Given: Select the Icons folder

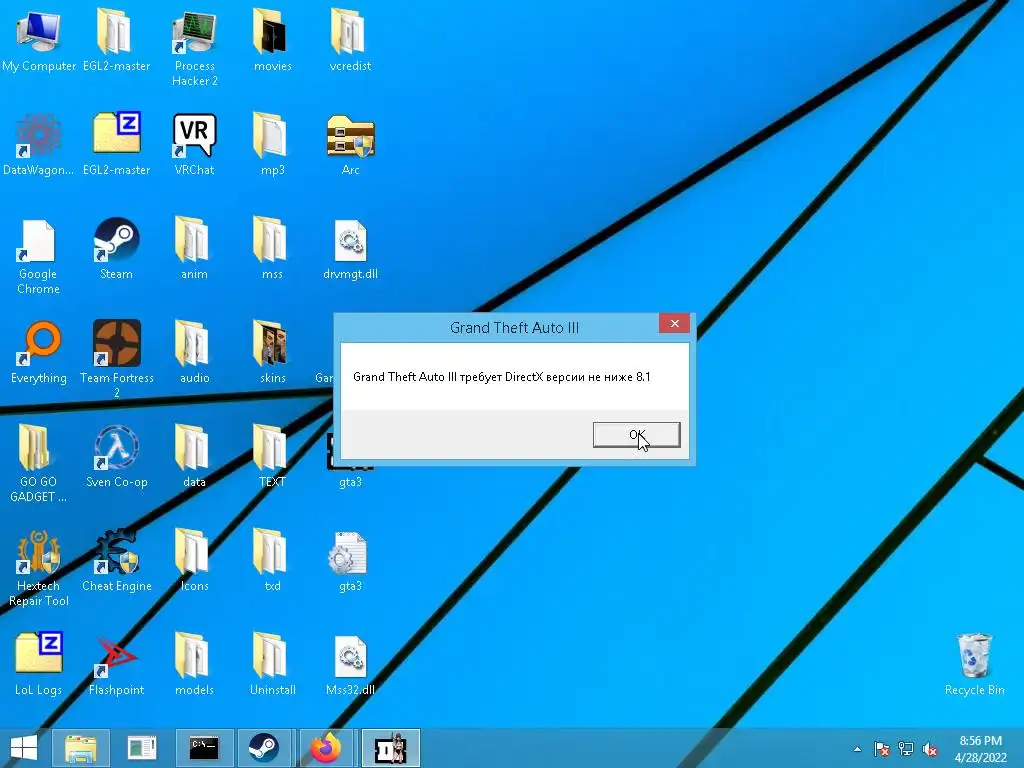Looking at the screenshot, I should pyautogui.click(x=195, y=559).
